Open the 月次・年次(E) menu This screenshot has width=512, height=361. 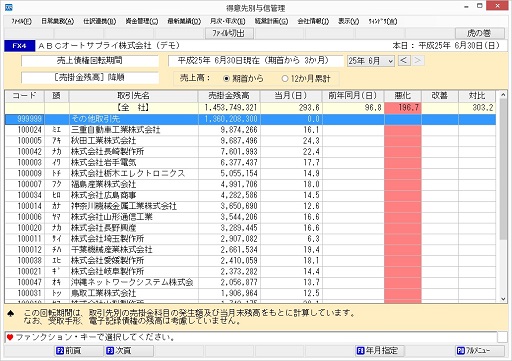(x=227, y=21)
